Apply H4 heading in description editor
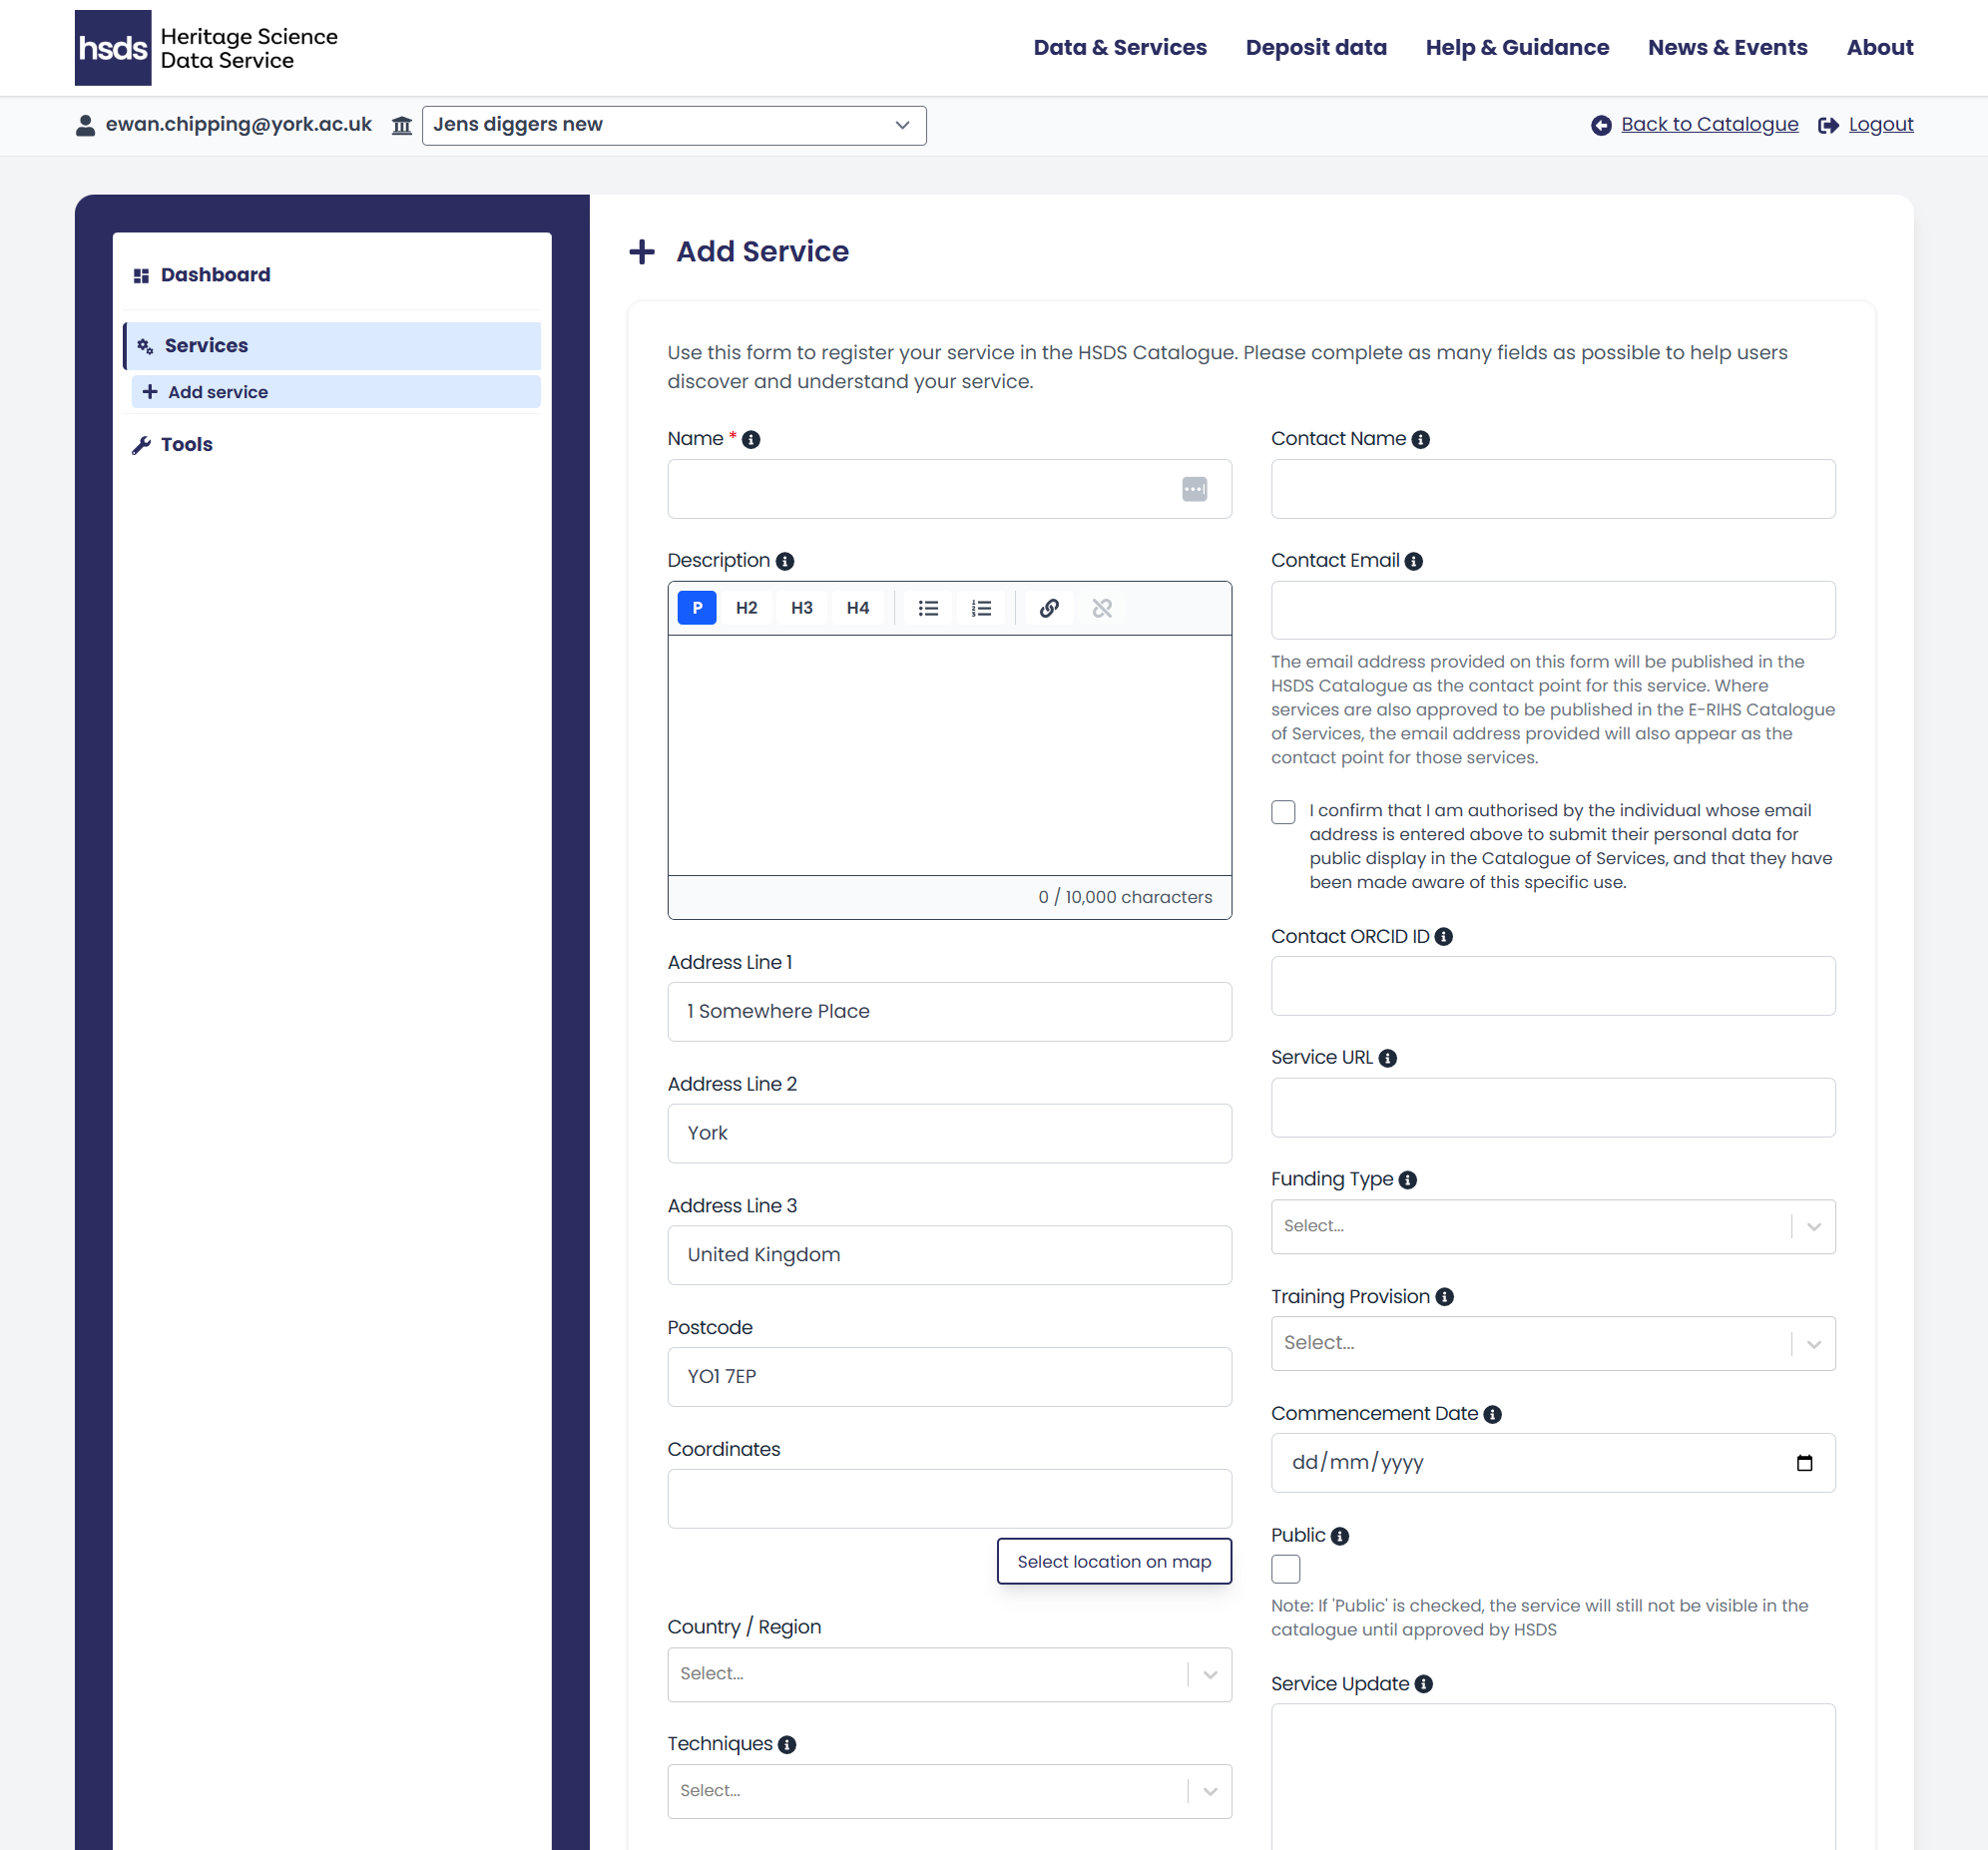1988x1850 pixels. (858, 608)
